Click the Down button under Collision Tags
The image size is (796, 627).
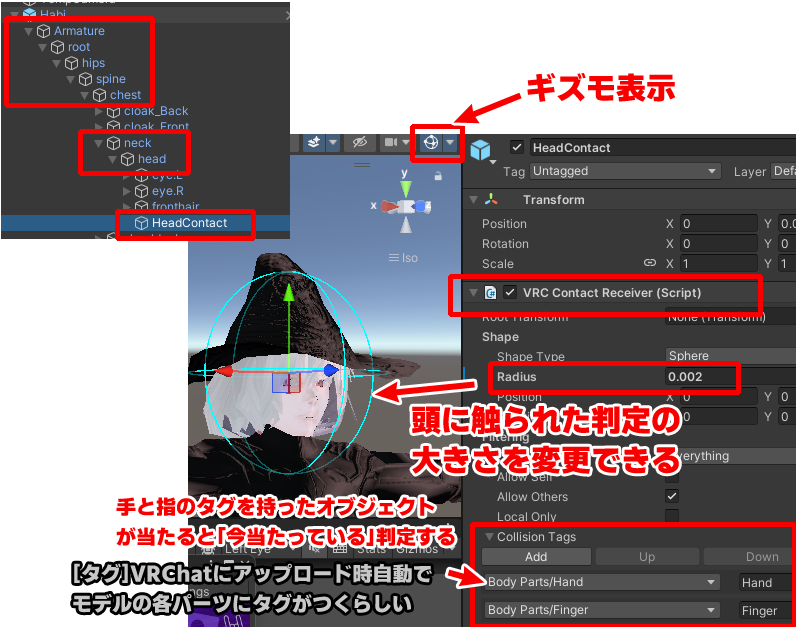(750, 557)
